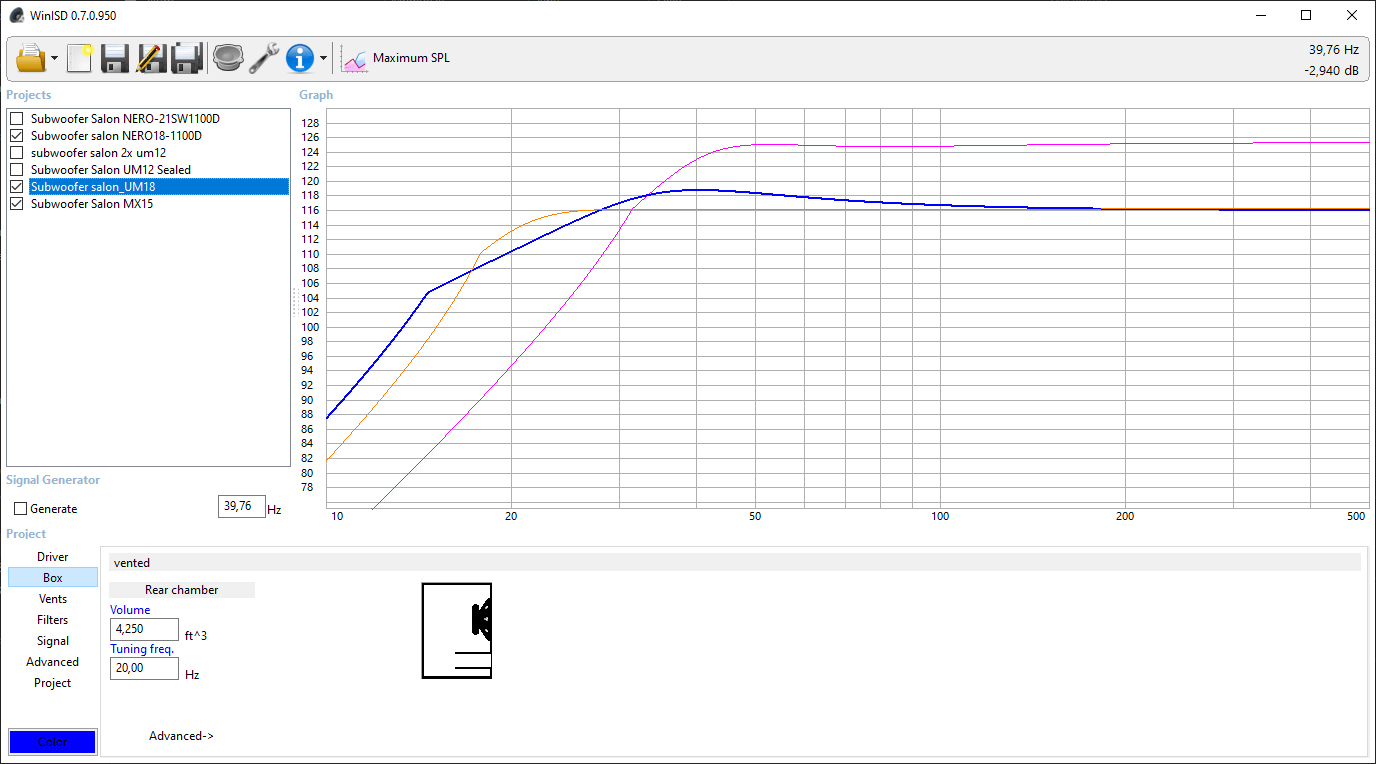Switch to the Box tab
The width and height of the screenshot is (1376, 764).
coord(53,578)
